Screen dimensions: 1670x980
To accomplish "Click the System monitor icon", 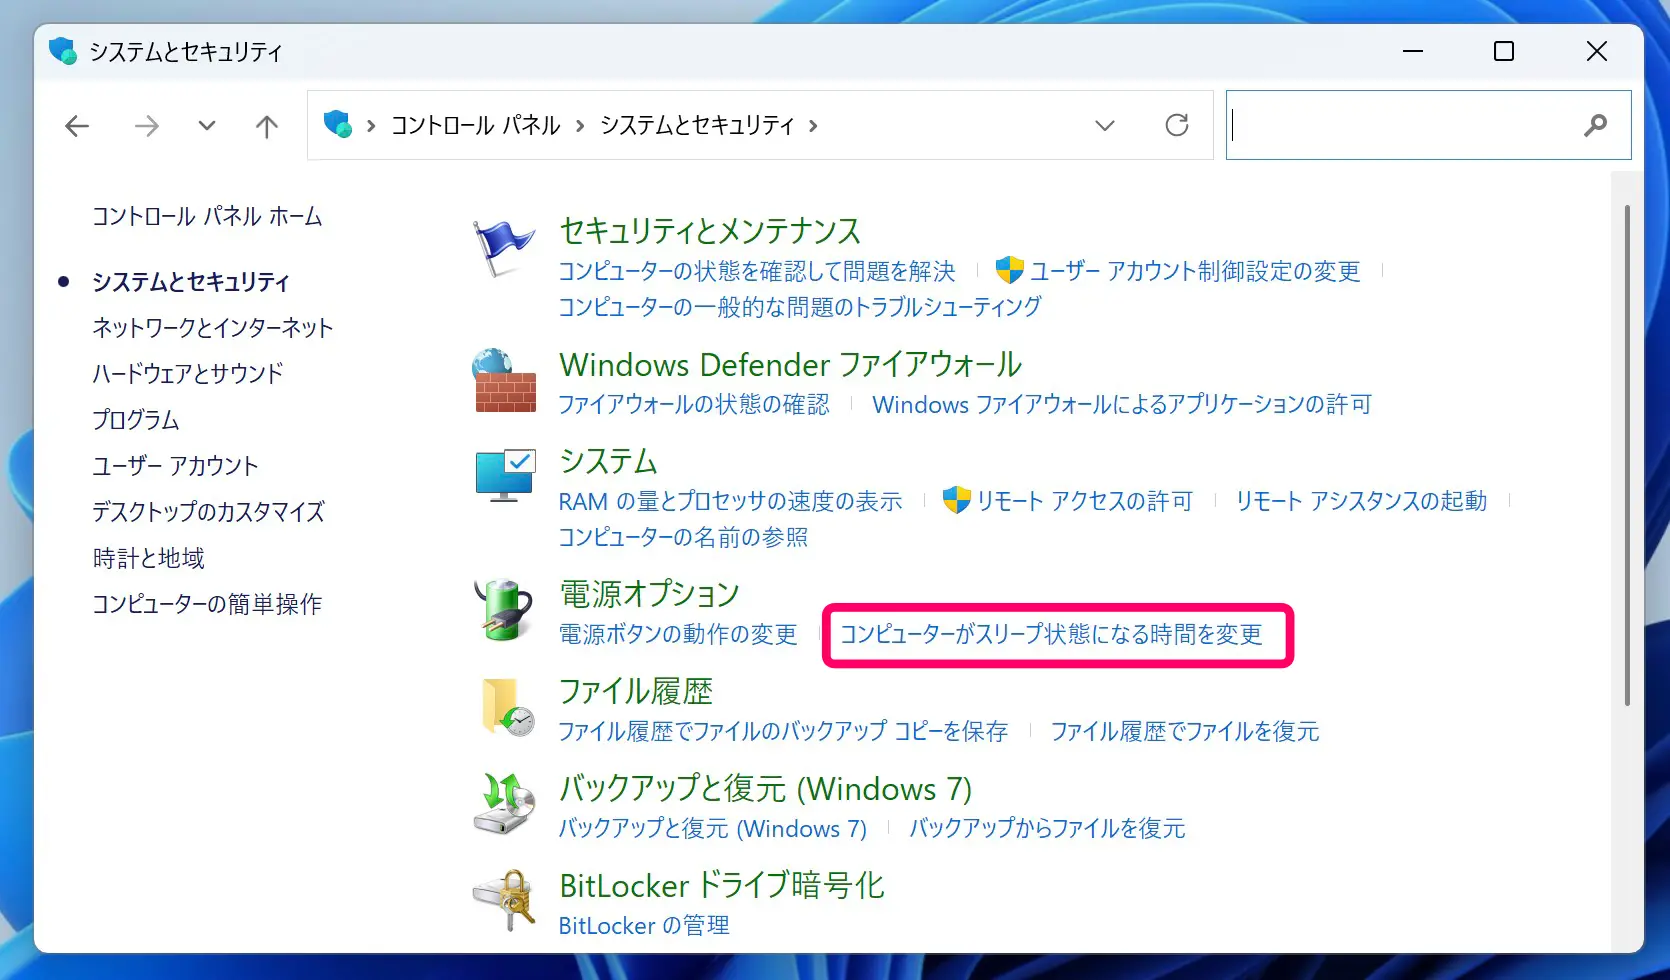I will [x=504, y=476].
